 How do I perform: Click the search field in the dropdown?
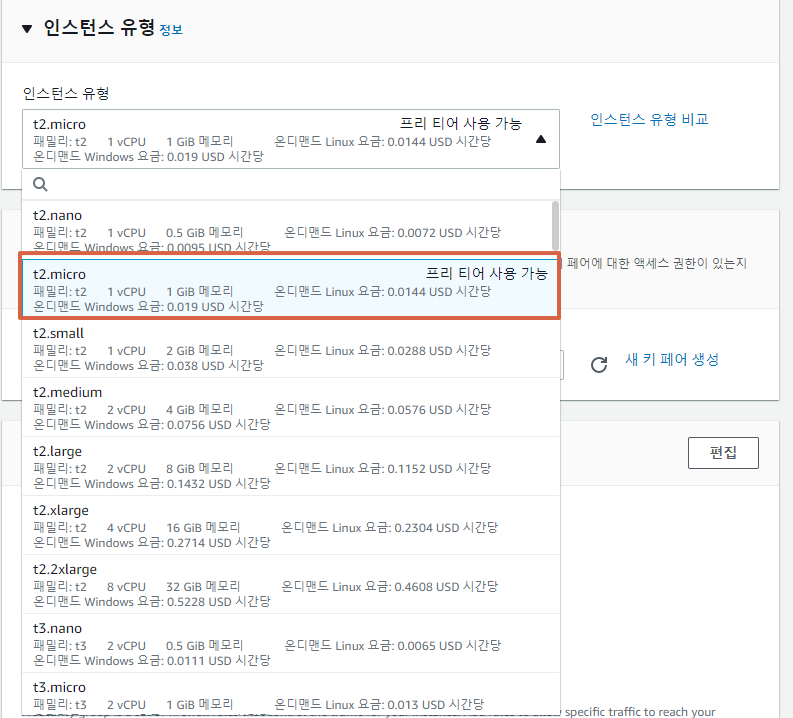tap(291, 185)
